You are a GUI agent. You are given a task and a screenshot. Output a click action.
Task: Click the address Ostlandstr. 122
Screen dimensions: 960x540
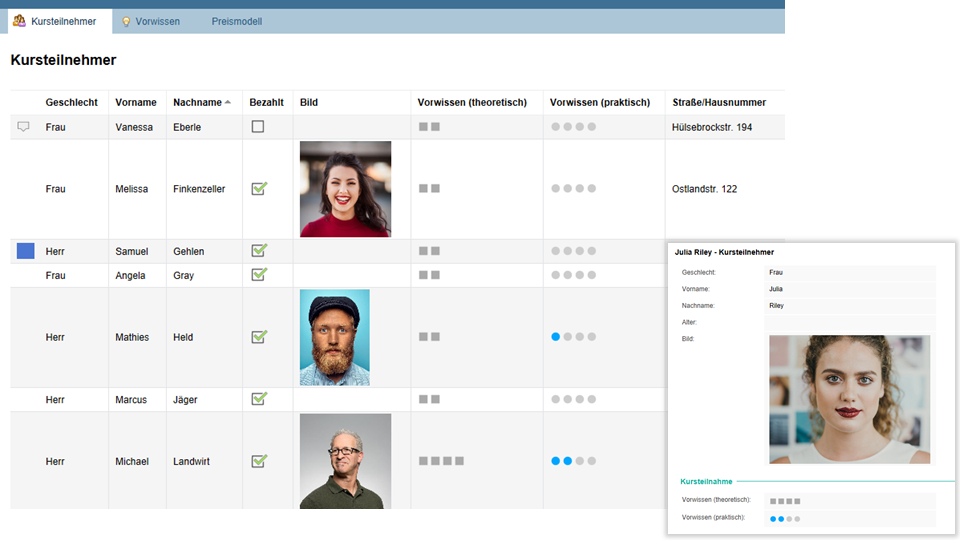[x=704, y=189]
